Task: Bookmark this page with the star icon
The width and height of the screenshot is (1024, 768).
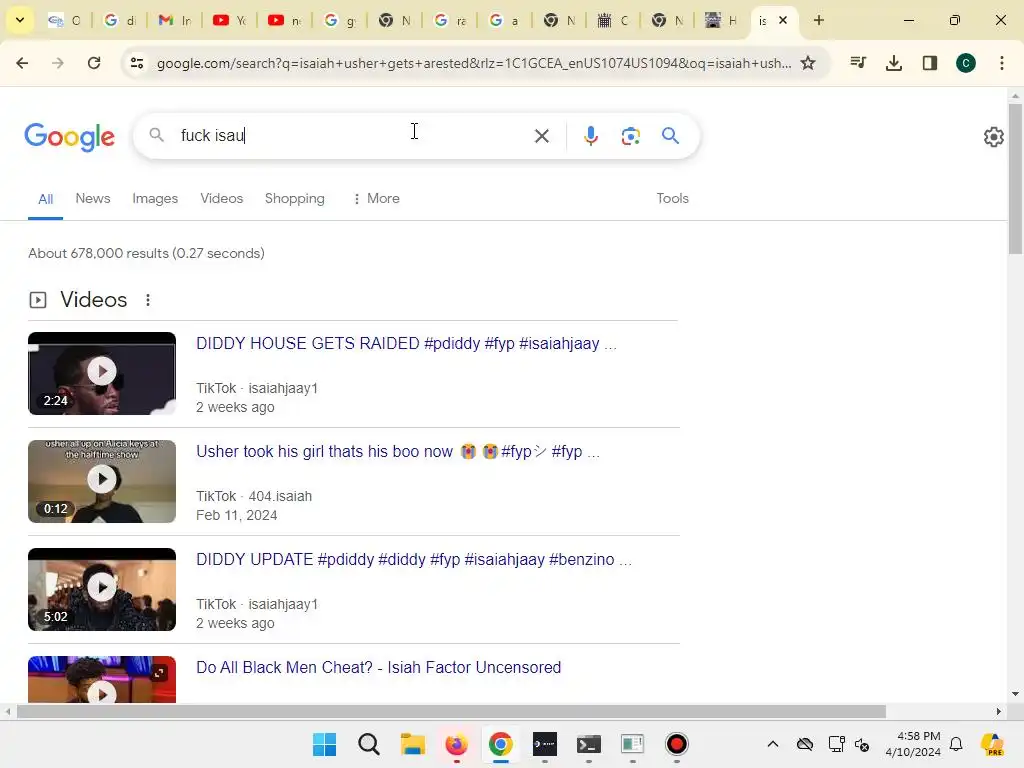Action: pyautogui.click(x=808, y=63)
